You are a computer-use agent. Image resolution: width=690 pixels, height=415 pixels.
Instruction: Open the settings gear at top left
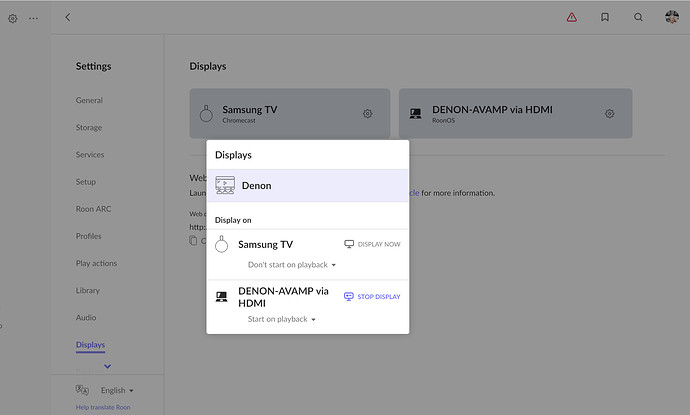(x=13, y=18)
